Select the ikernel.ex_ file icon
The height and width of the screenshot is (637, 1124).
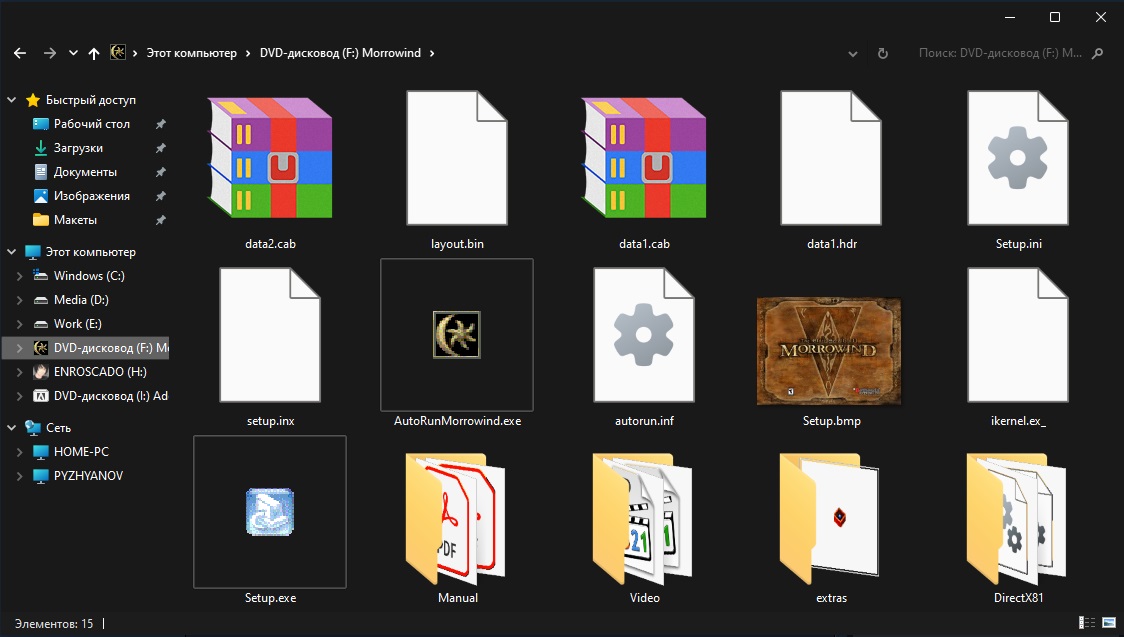(1018, 335)
